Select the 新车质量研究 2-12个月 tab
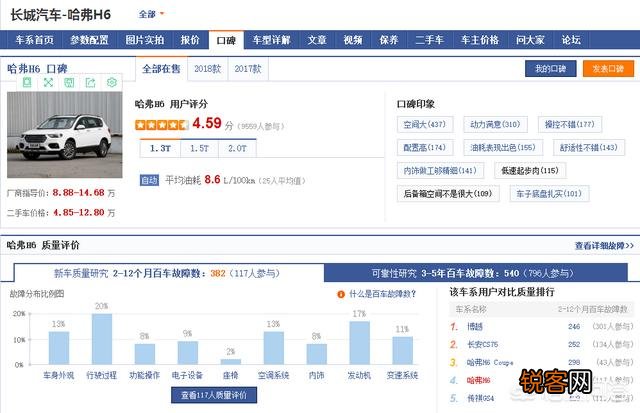 [169, 273]
